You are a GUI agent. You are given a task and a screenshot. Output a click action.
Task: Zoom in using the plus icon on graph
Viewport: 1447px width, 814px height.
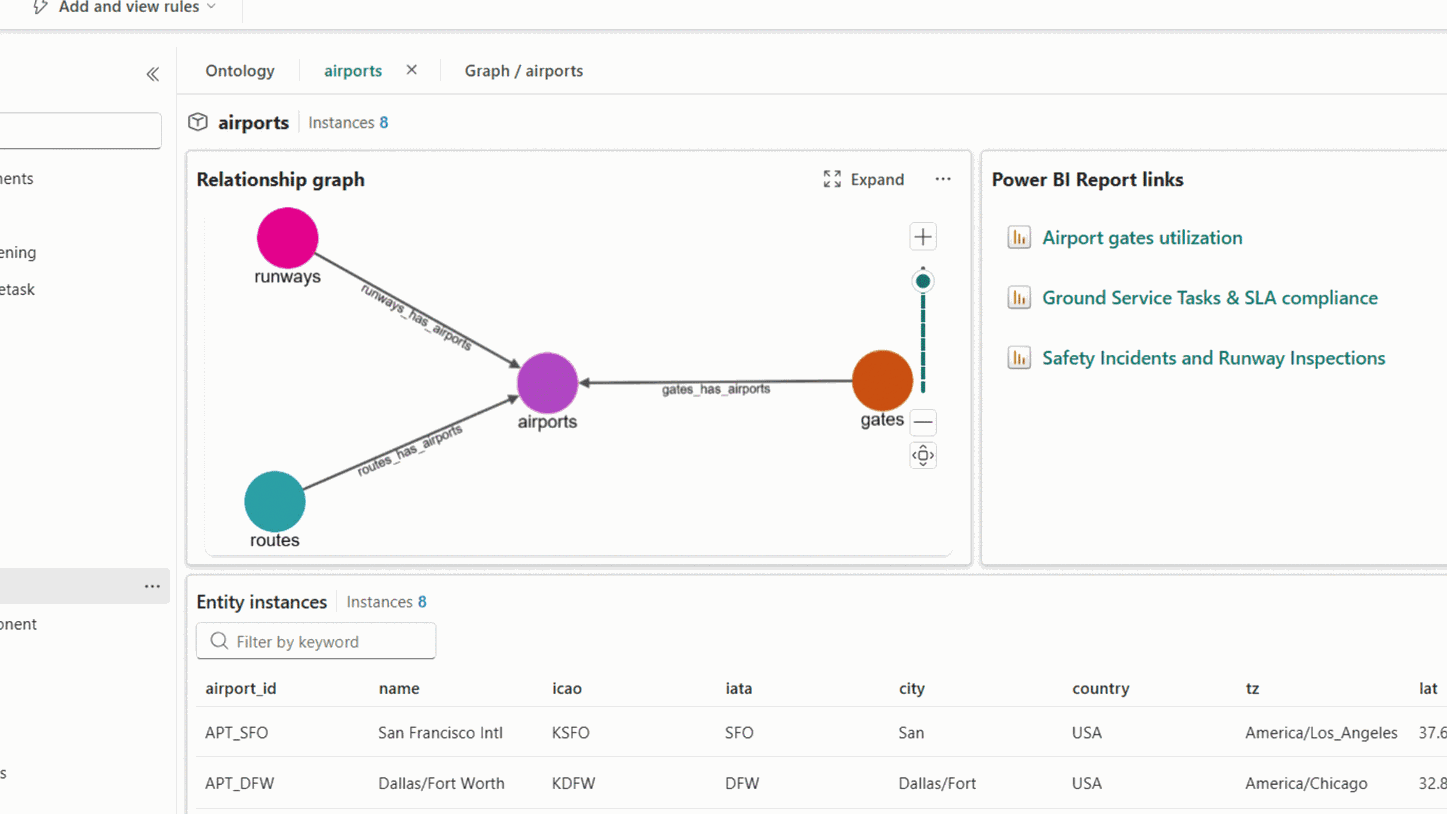922,236
